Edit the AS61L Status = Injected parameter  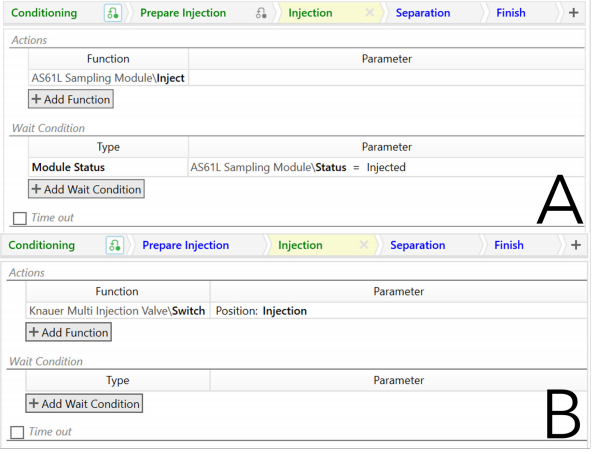[387, 167]
